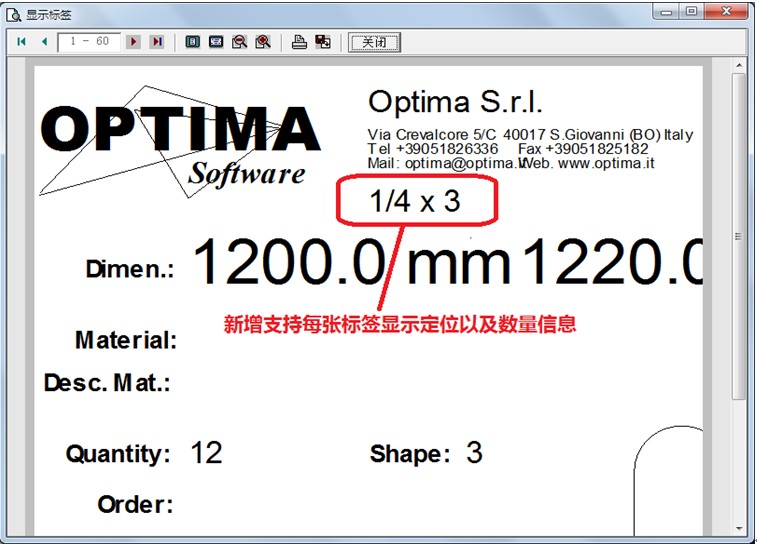Click the 'Shape:' label

410,454
